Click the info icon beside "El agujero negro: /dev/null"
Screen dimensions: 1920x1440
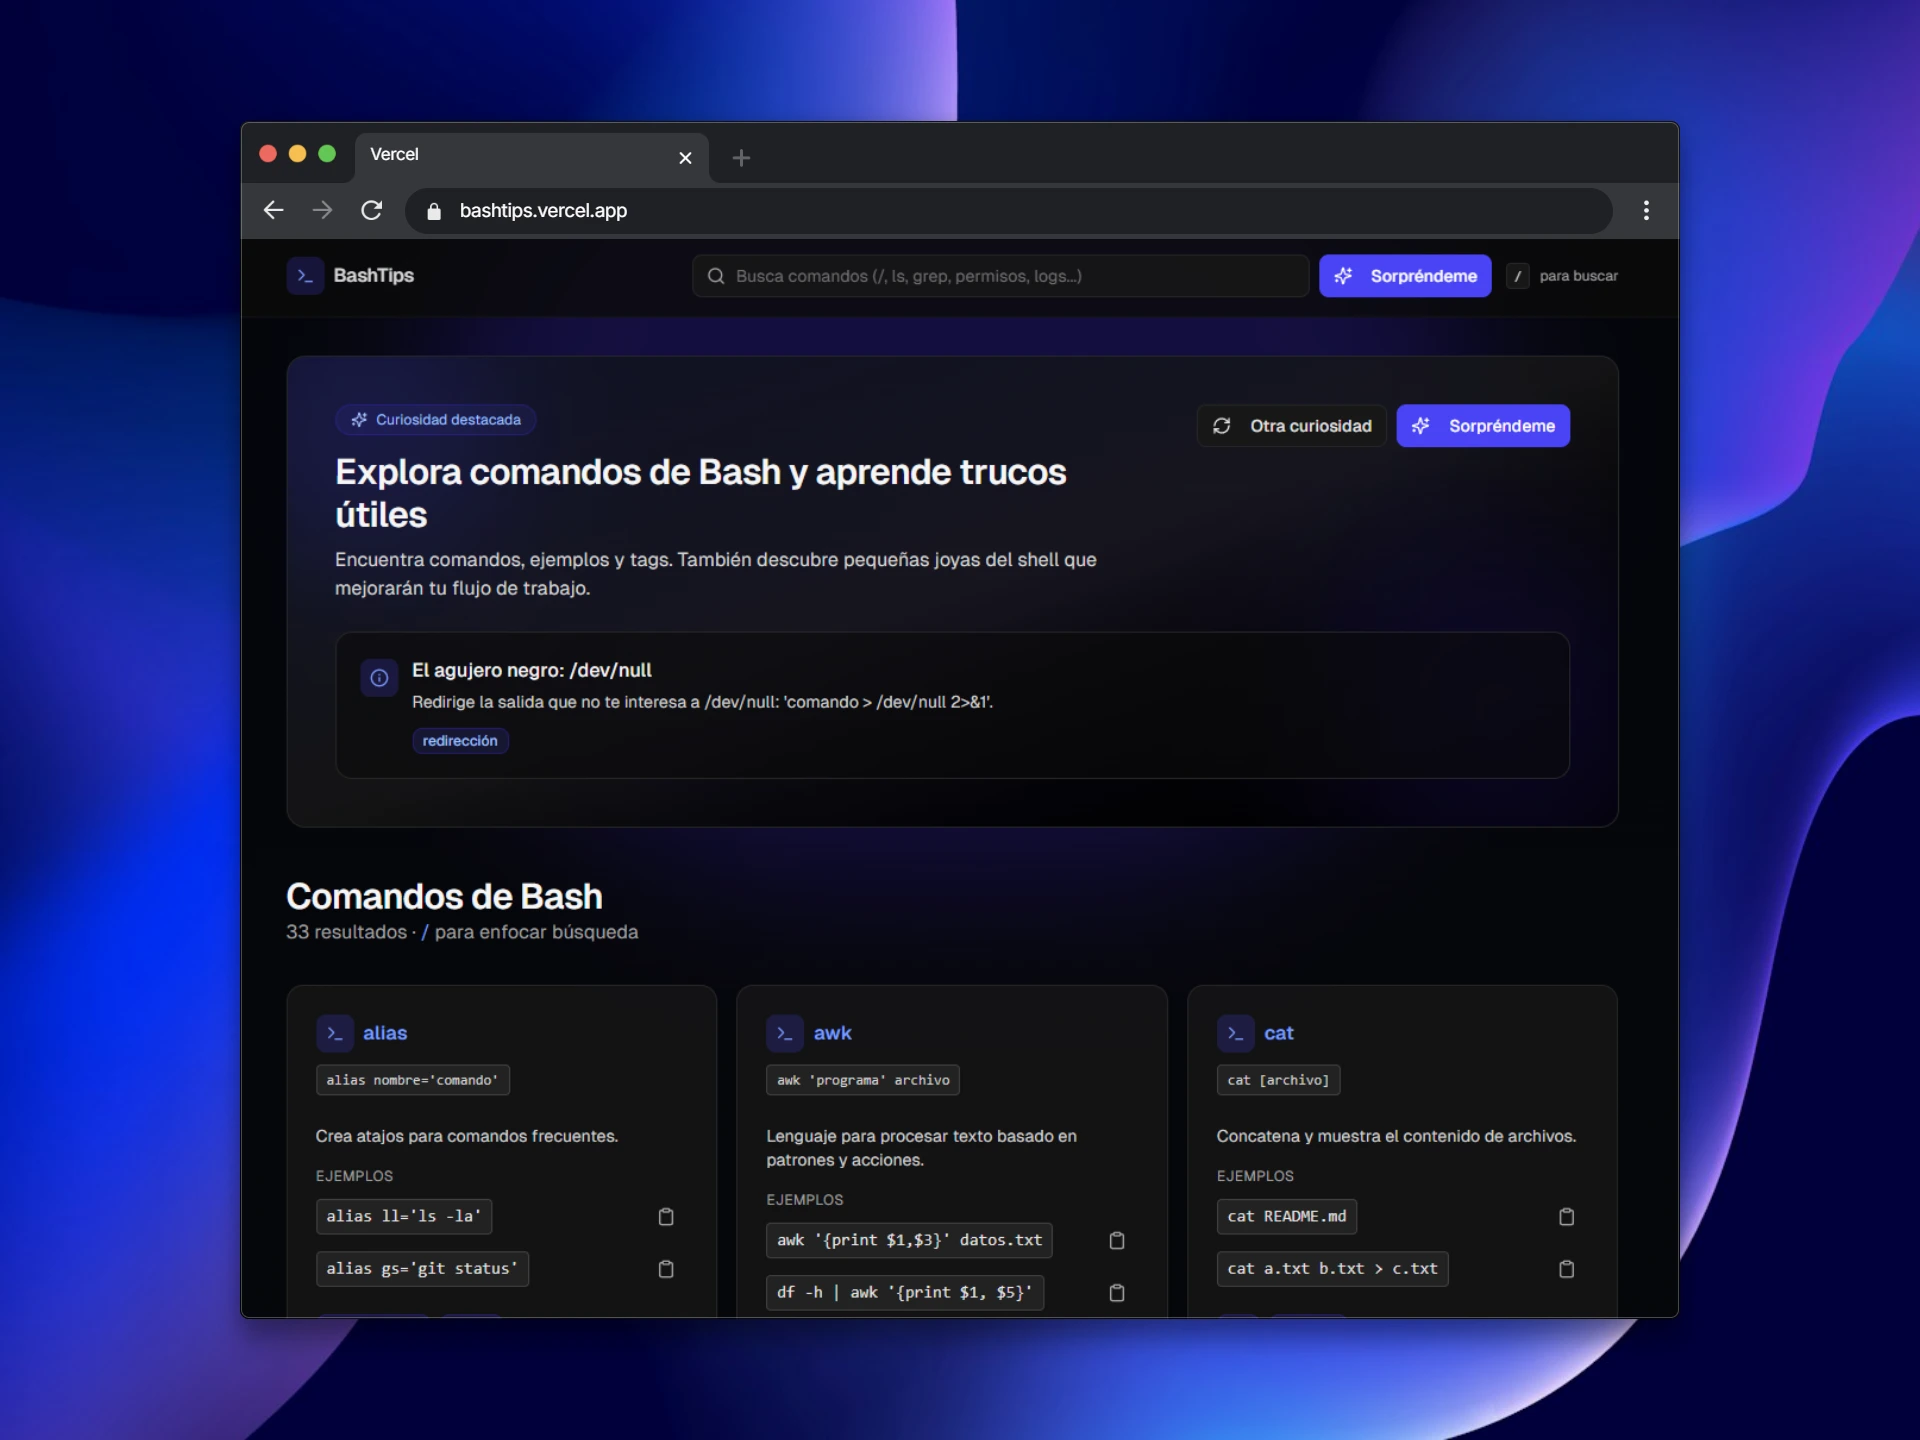[x=379, y=678]
